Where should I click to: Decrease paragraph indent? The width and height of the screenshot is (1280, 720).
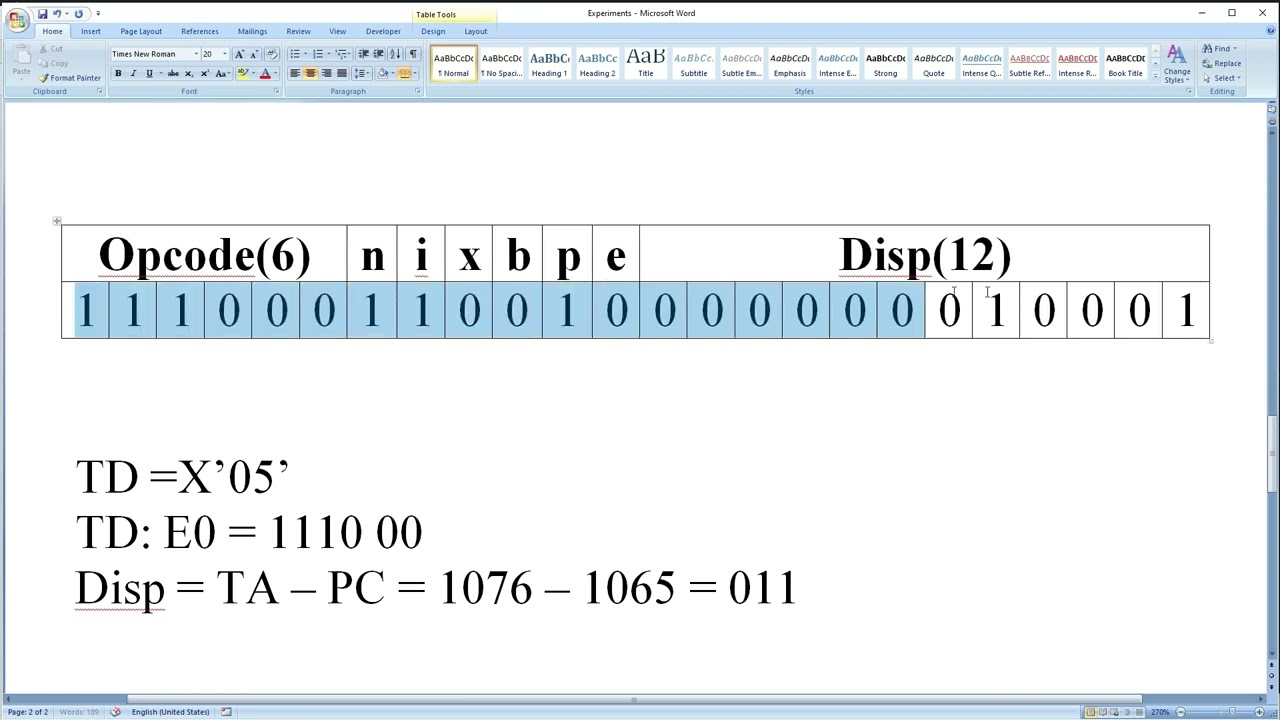click(x=363, y=54)
